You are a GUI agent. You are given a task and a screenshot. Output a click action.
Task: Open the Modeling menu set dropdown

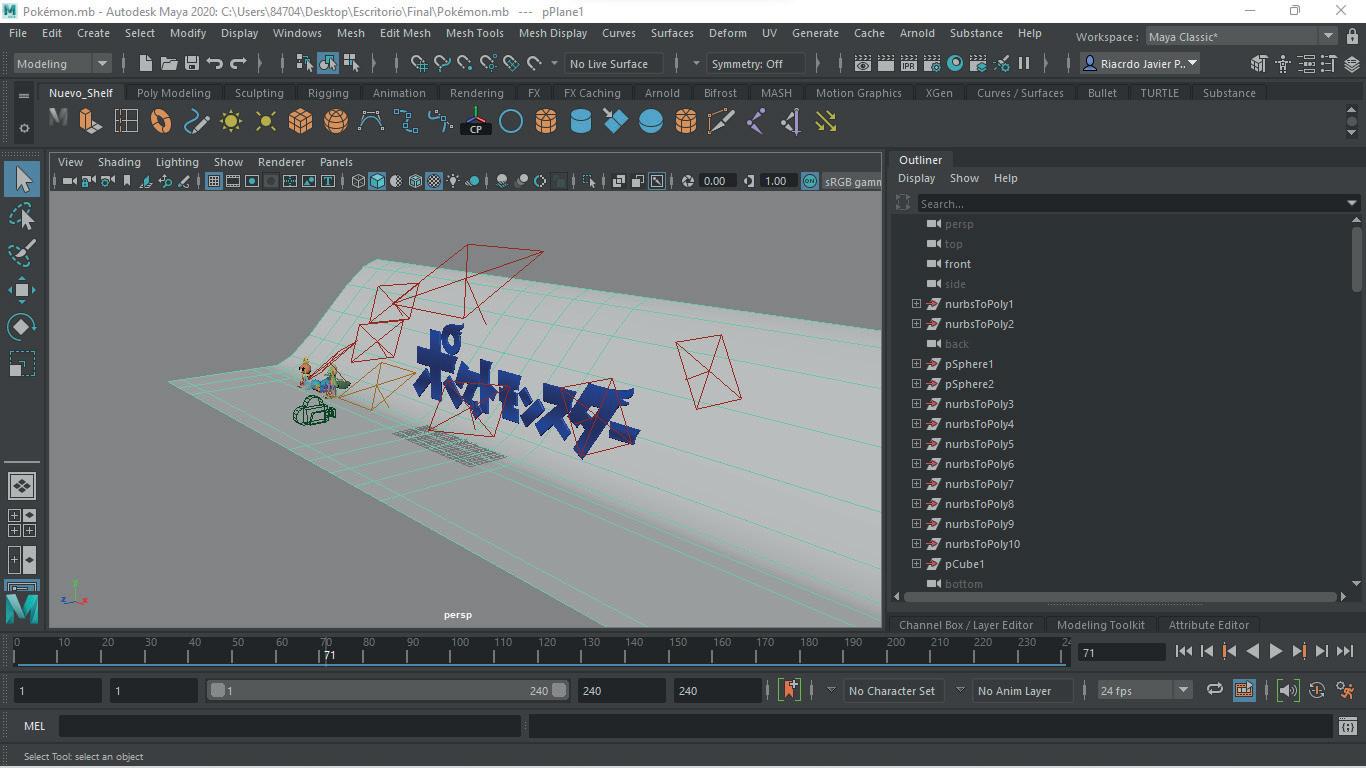[x=62, y=63]
